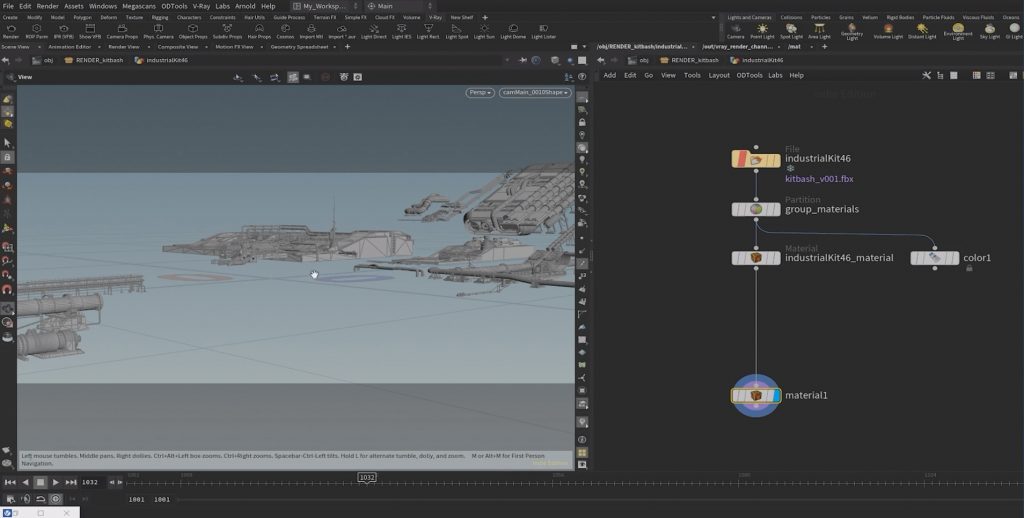Screen dimensions: 1024x518
Task: Open the Megascans menu
Action: click(139, 6)
